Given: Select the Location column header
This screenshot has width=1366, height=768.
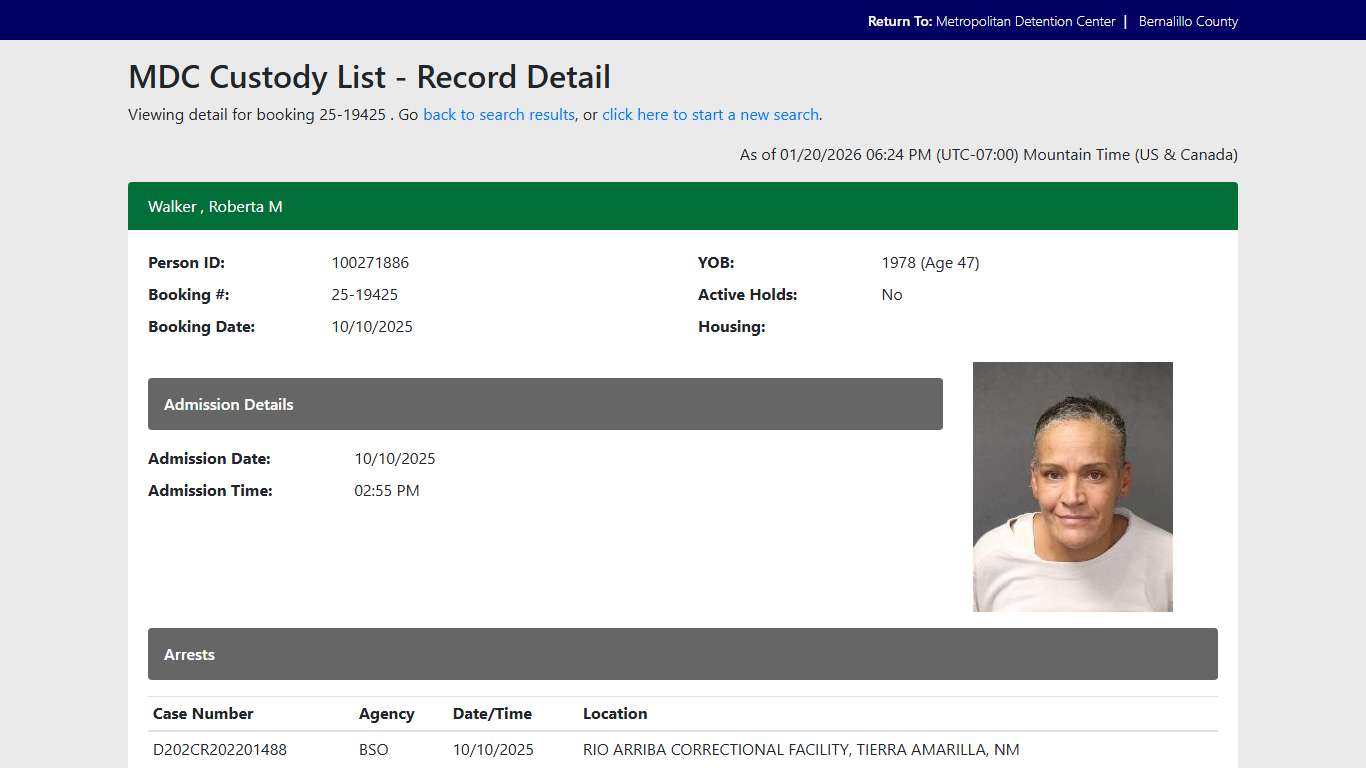Looking at the screenshot, I should point(615,713).
